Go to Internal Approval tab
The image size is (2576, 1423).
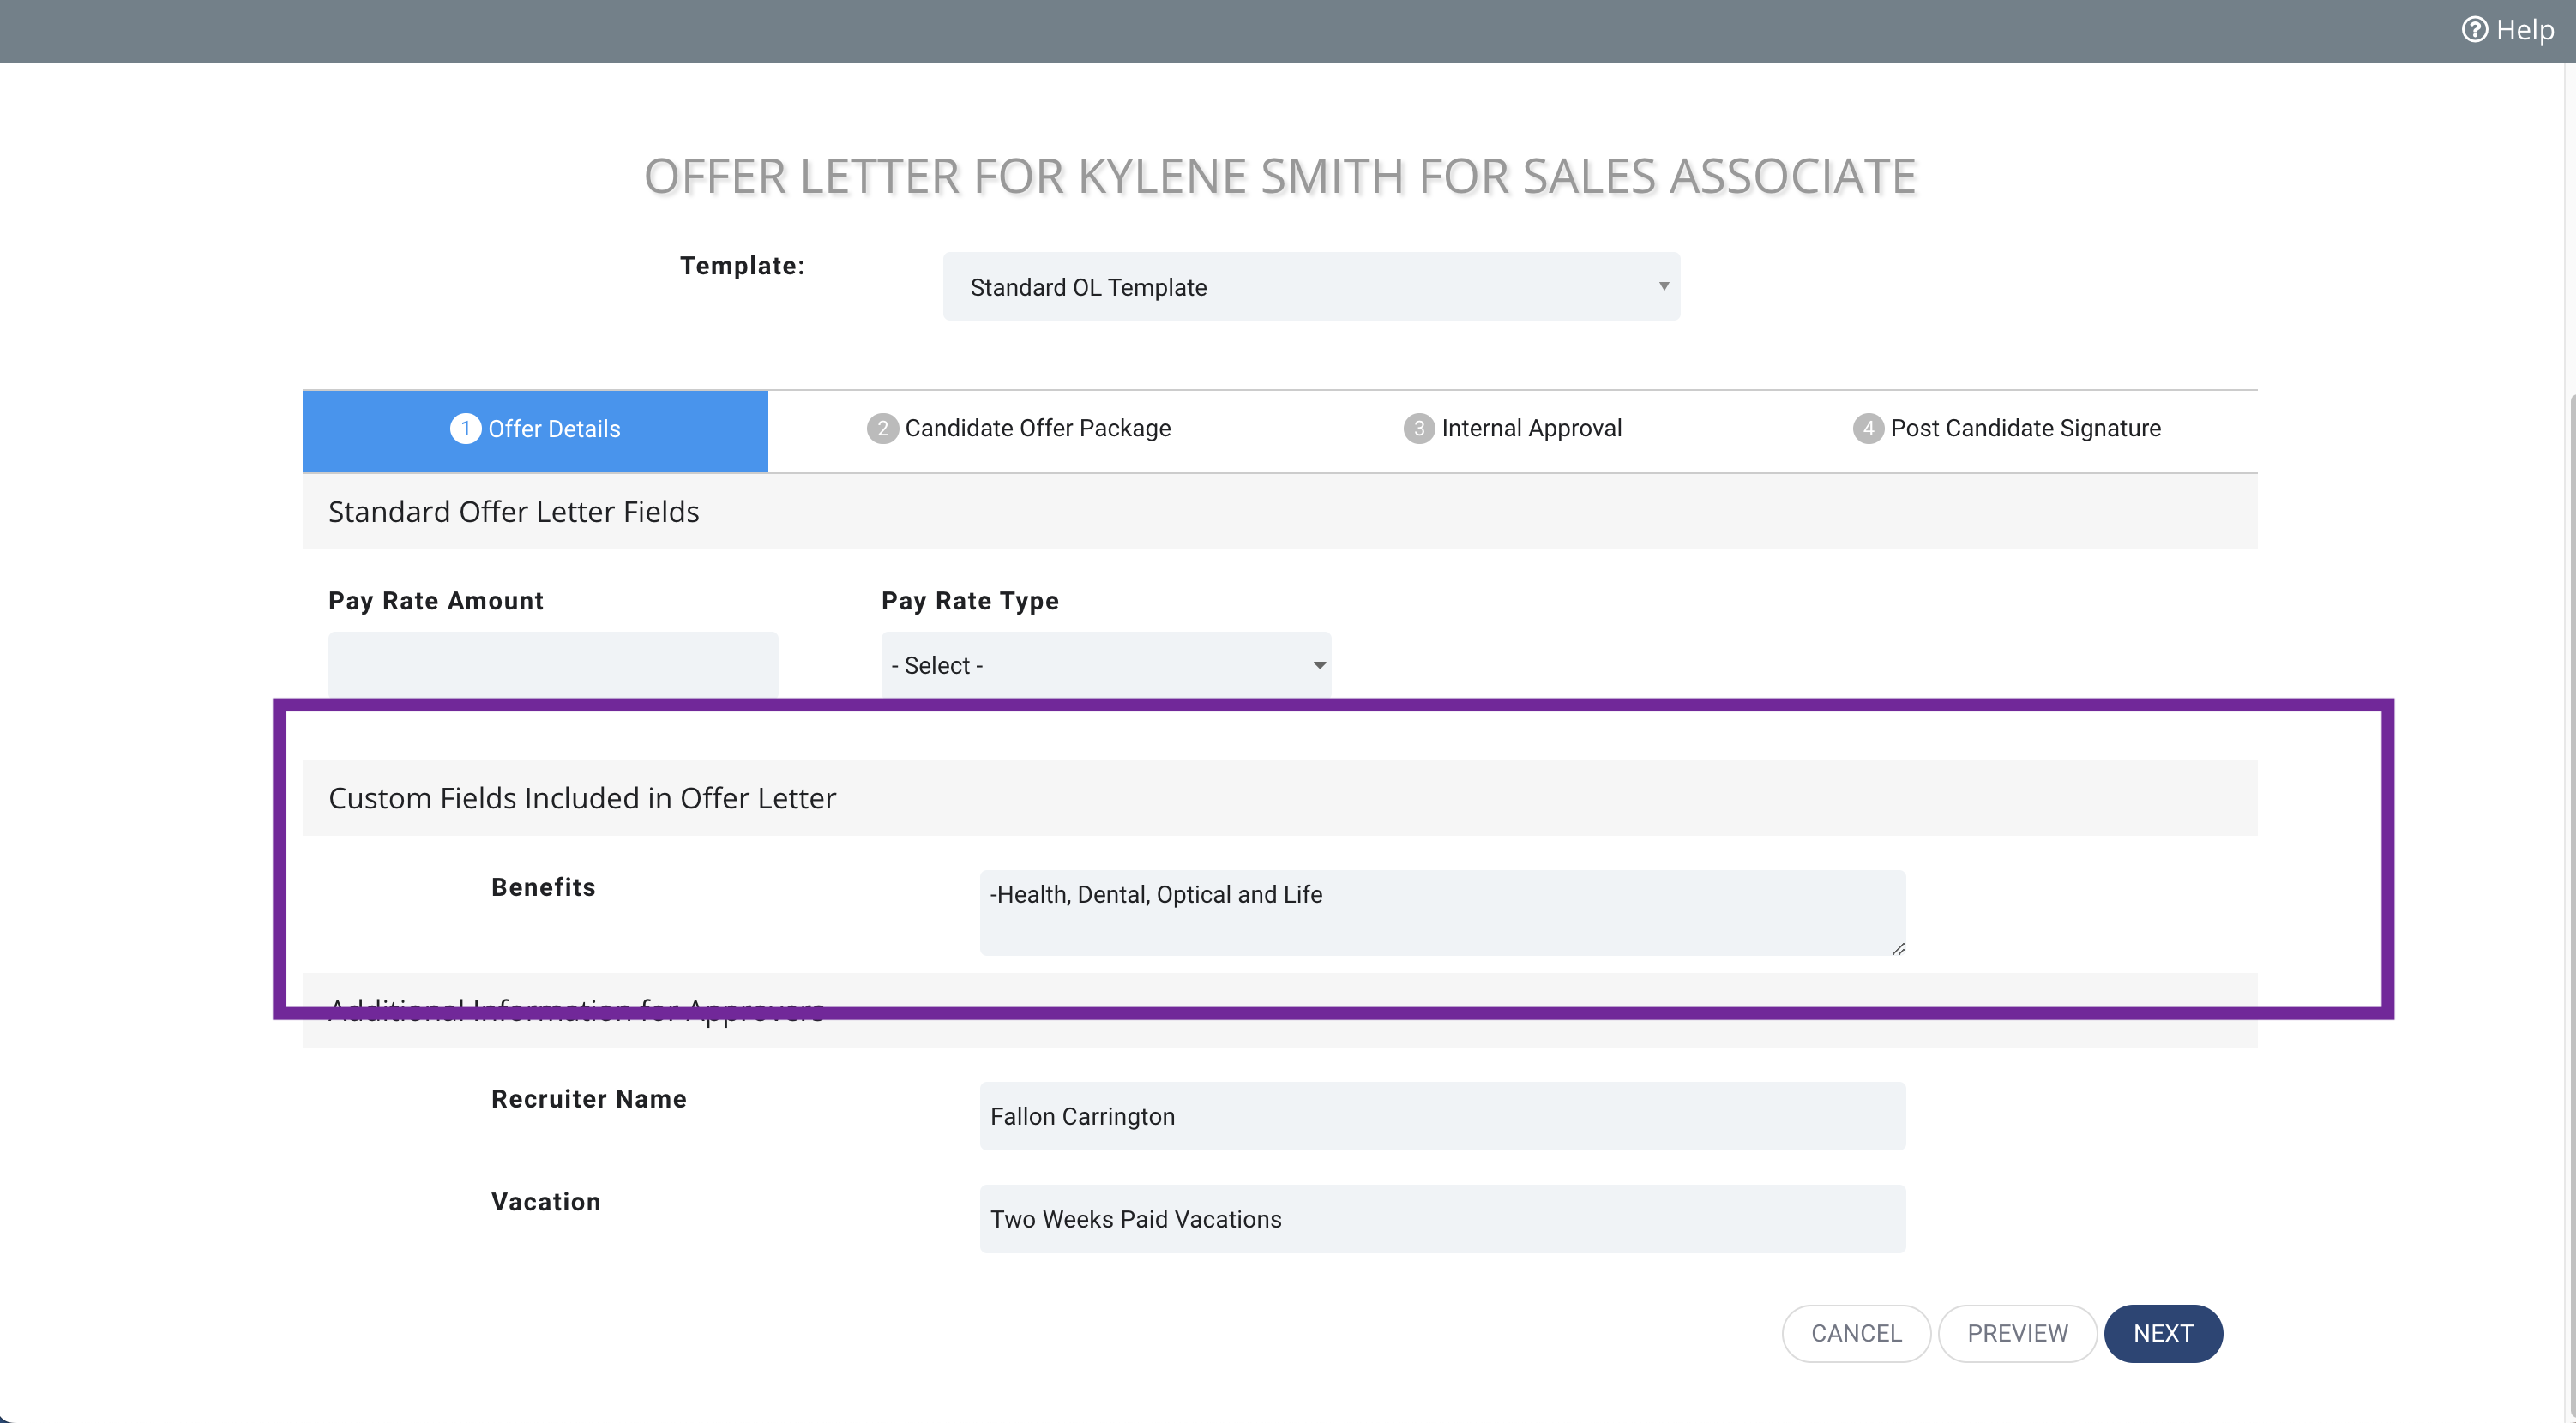click(x=1513, y=429)
